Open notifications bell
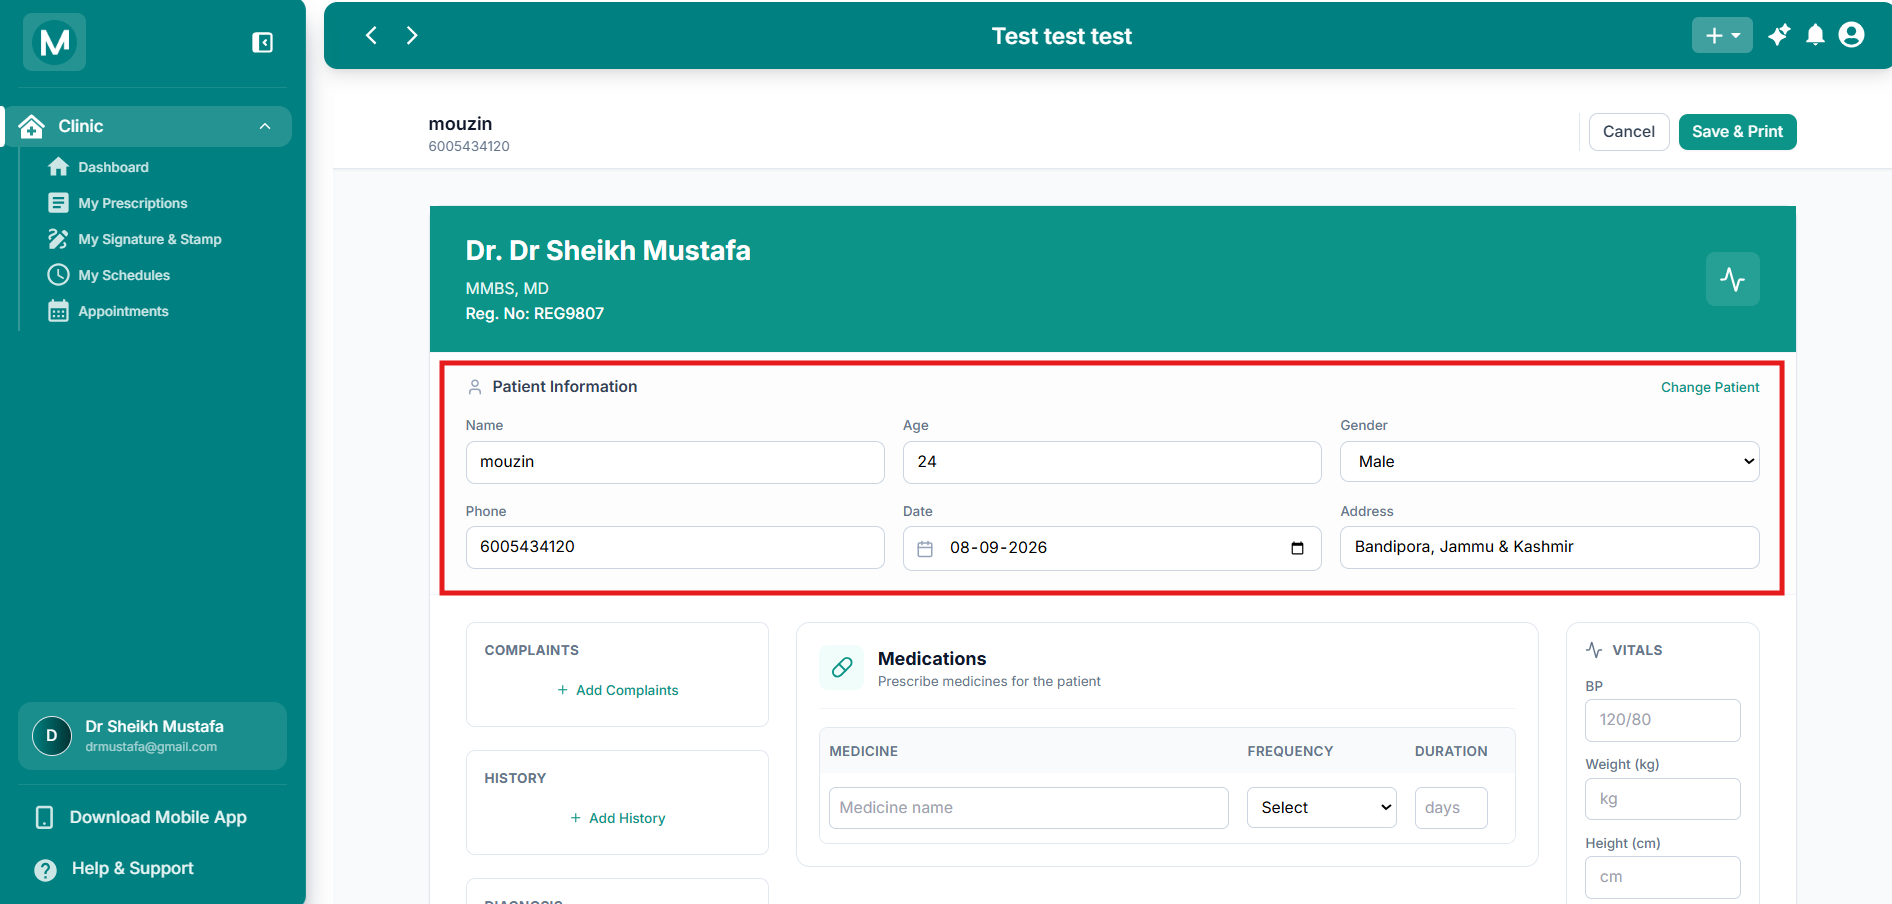The height and width of the screenshot is (904, 1892). pyautogui.click(x=1815, y=35)
